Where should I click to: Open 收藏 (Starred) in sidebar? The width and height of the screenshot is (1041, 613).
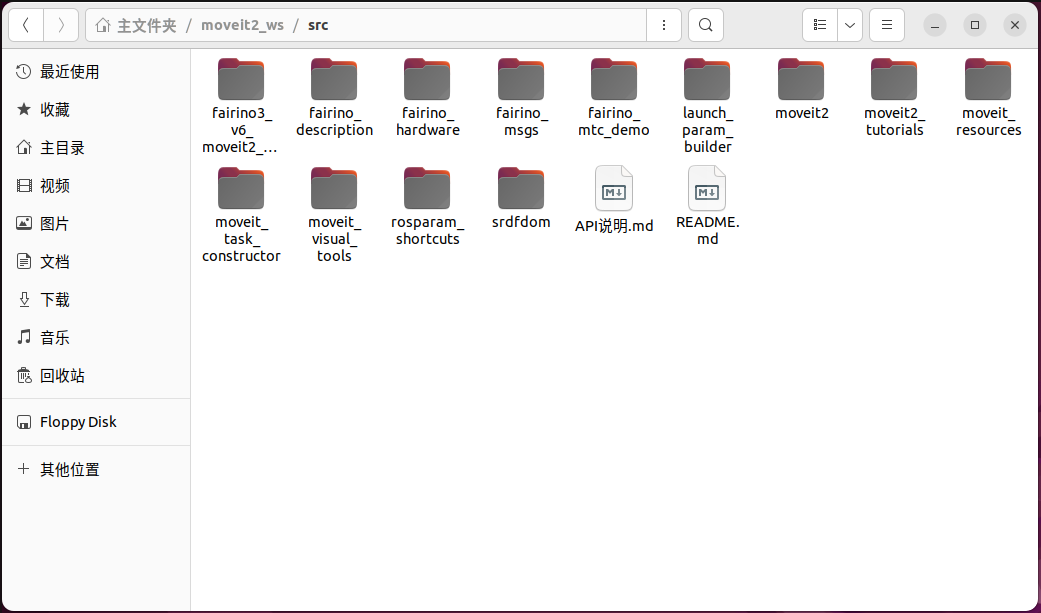pos(96,110)
